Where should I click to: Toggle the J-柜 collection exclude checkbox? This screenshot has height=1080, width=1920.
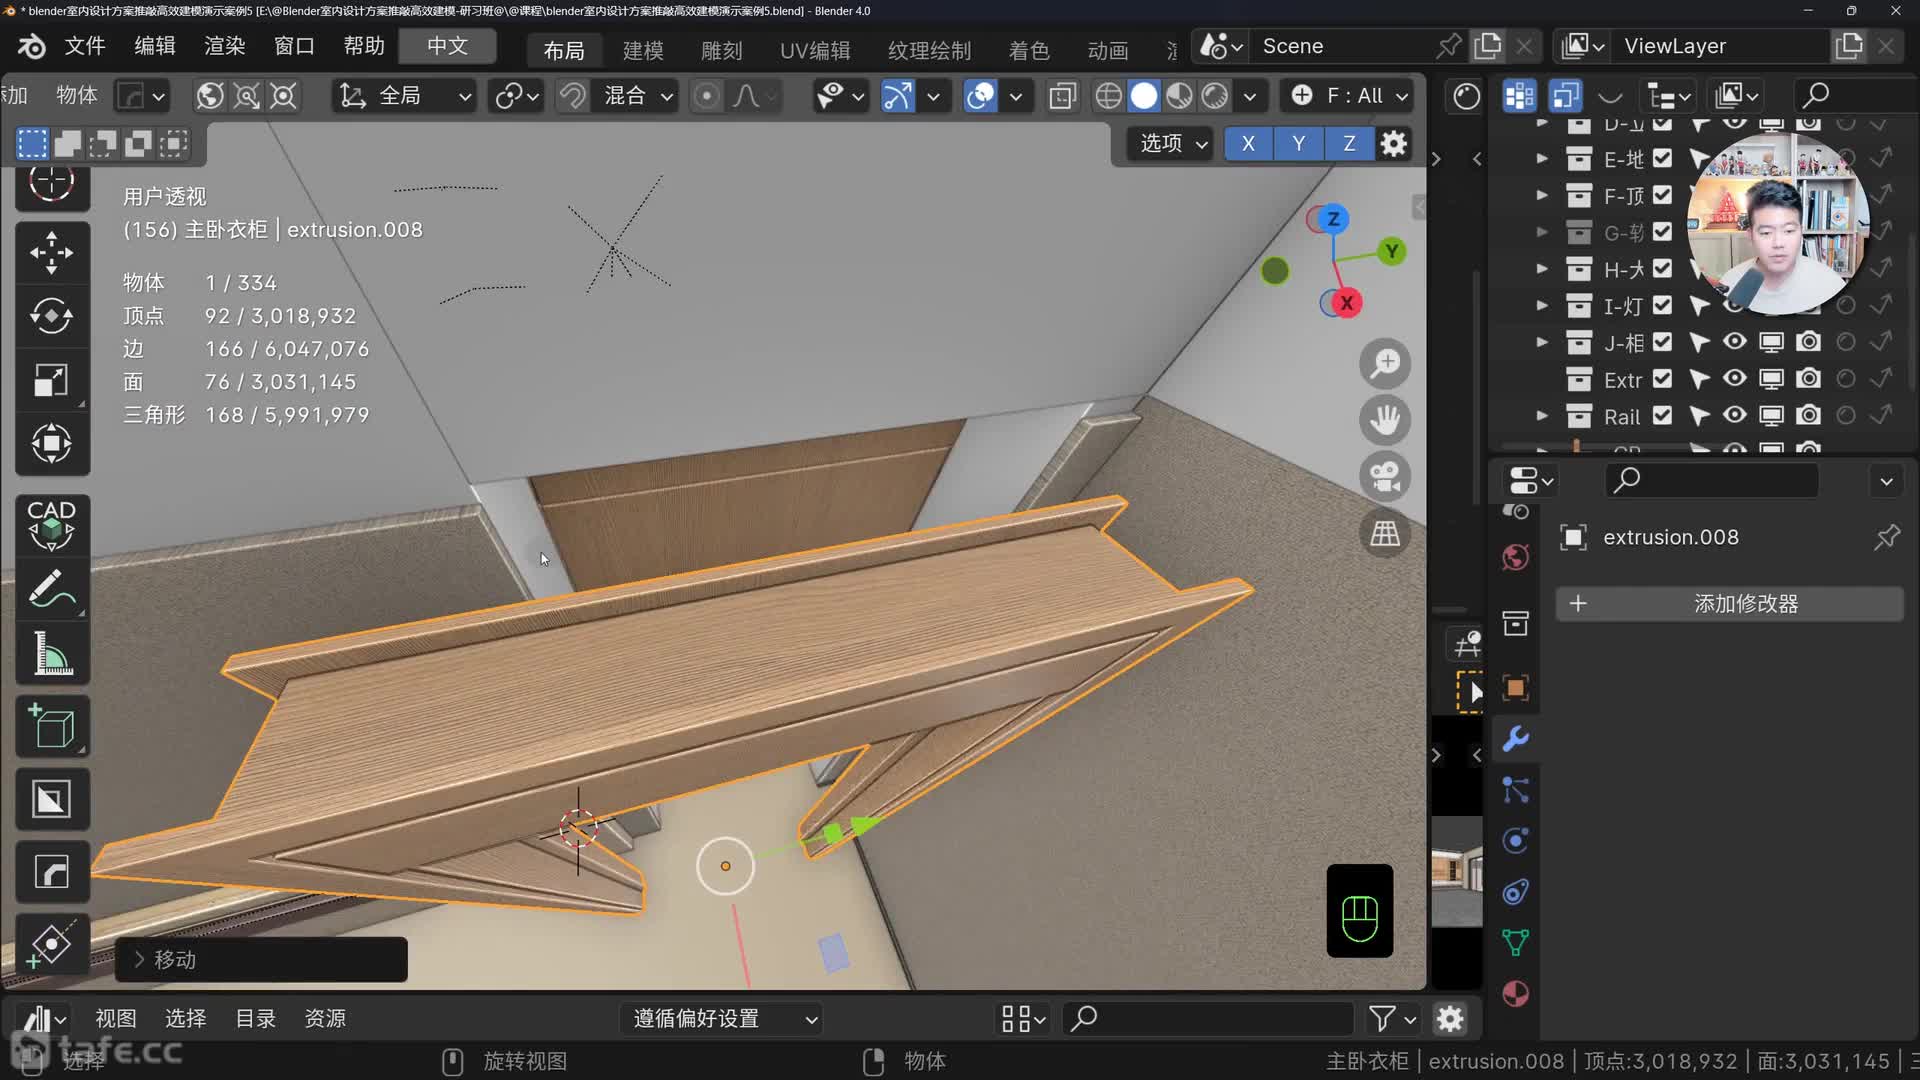[1662, 342]
